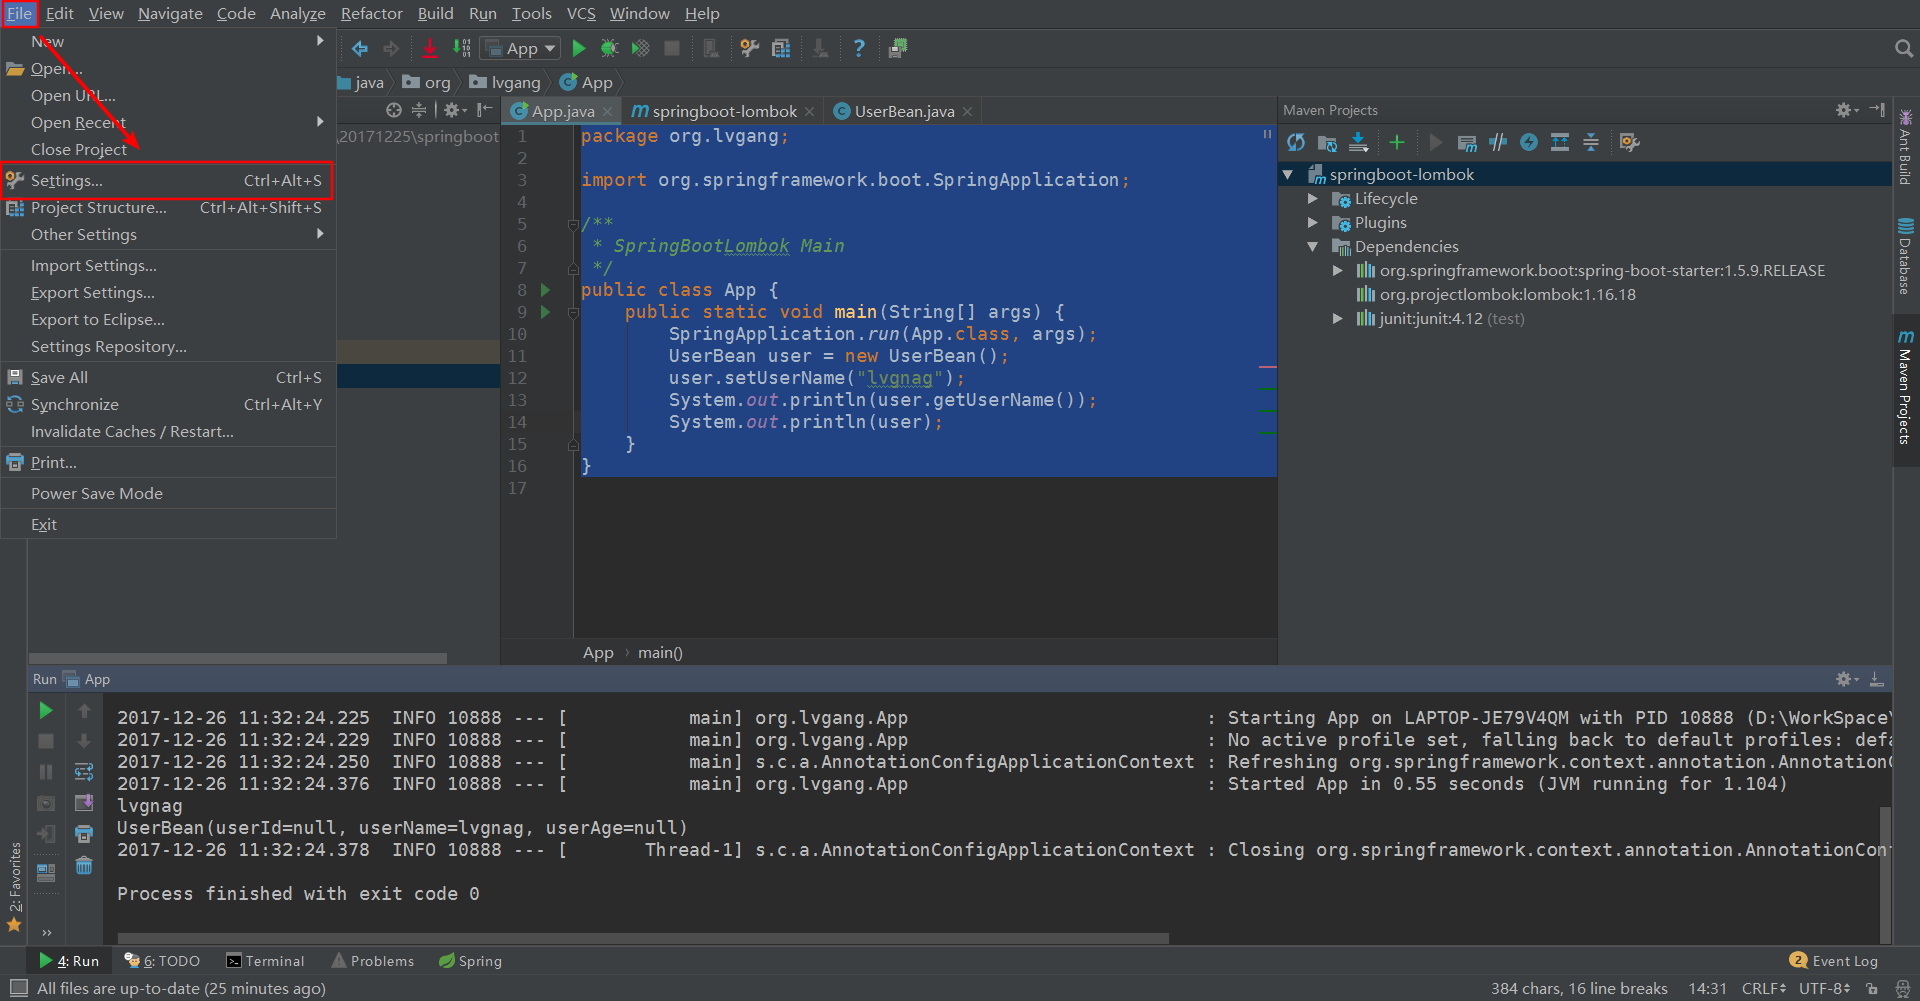Toggle tool window buttons icon in status bar
This screenshot has width=1920, height=1001.
pyautogui.click(x=18, y=988)
